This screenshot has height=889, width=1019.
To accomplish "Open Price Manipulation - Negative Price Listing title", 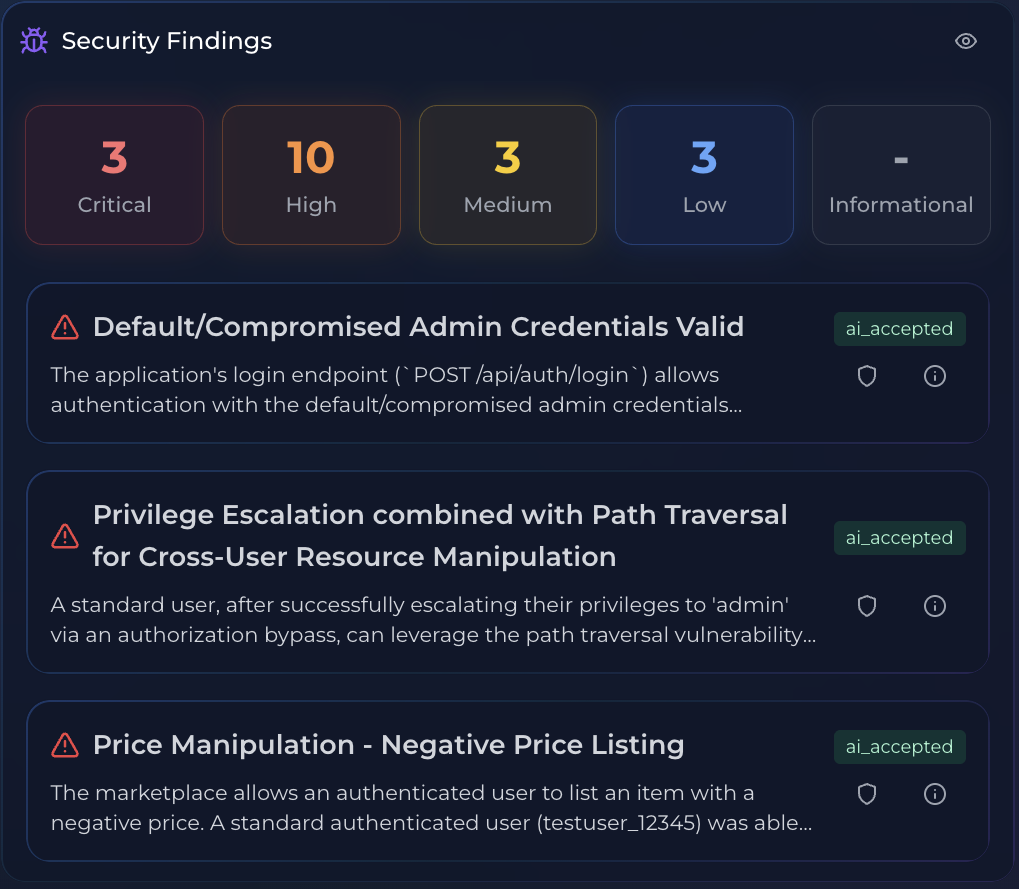I will tap(389, 745).
